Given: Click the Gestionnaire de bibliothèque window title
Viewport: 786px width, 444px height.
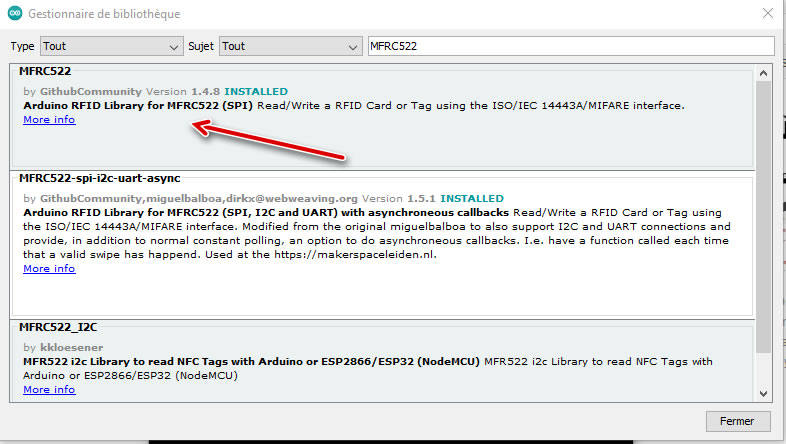Looking at the screenshot, I should pyautogui.click(x=104, y=14).
